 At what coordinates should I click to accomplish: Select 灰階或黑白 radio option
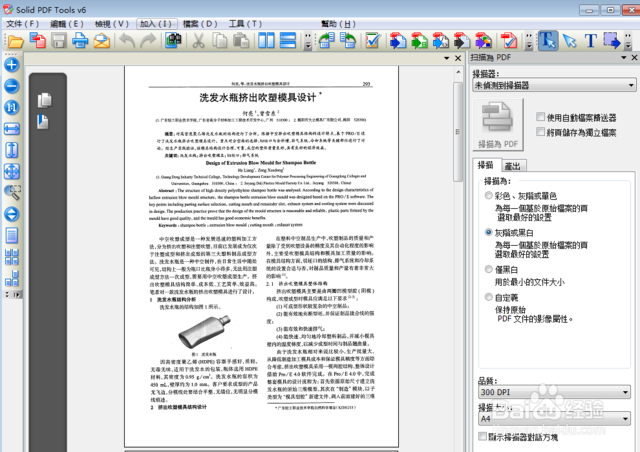coord(489,232)
